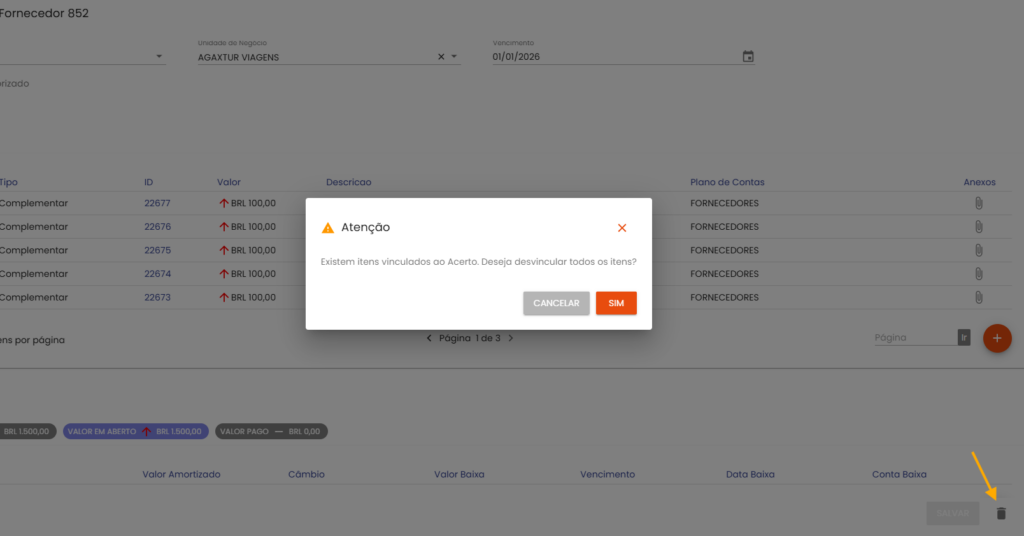Click the attachment paperclip for ID 22675

tap(978, 250)
